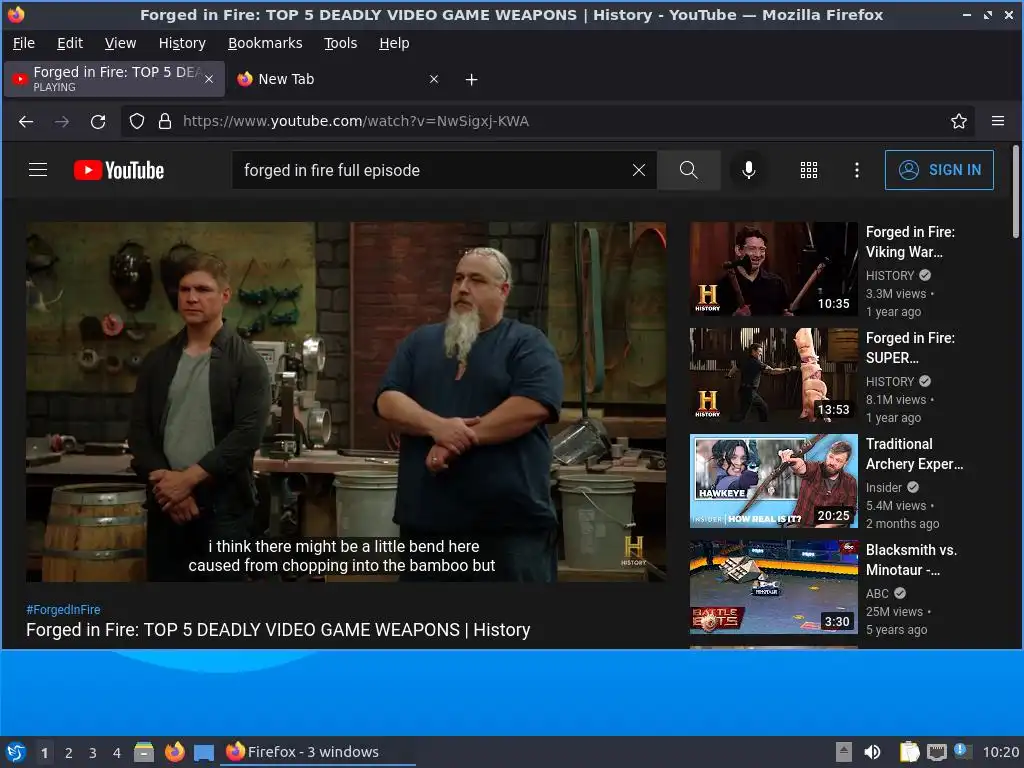Open the Viking War video thumbnail
Image resolution: width=1024 pixels, height=768 pixels.
click(x=774, y=268)
